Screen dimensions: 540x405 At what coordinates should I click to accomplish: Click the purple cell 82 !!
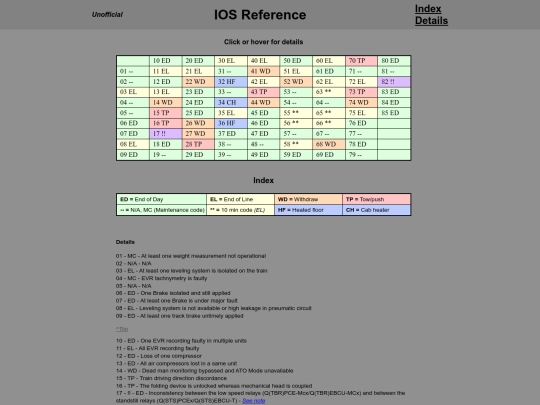(x=394, y=82)
